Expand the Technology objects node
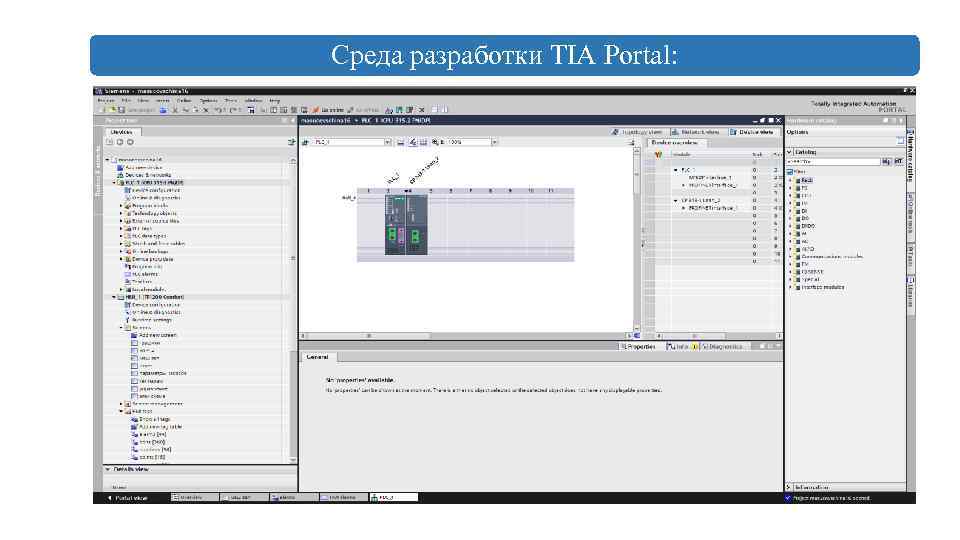Screen dimensions: 960x540 [121, 213]
